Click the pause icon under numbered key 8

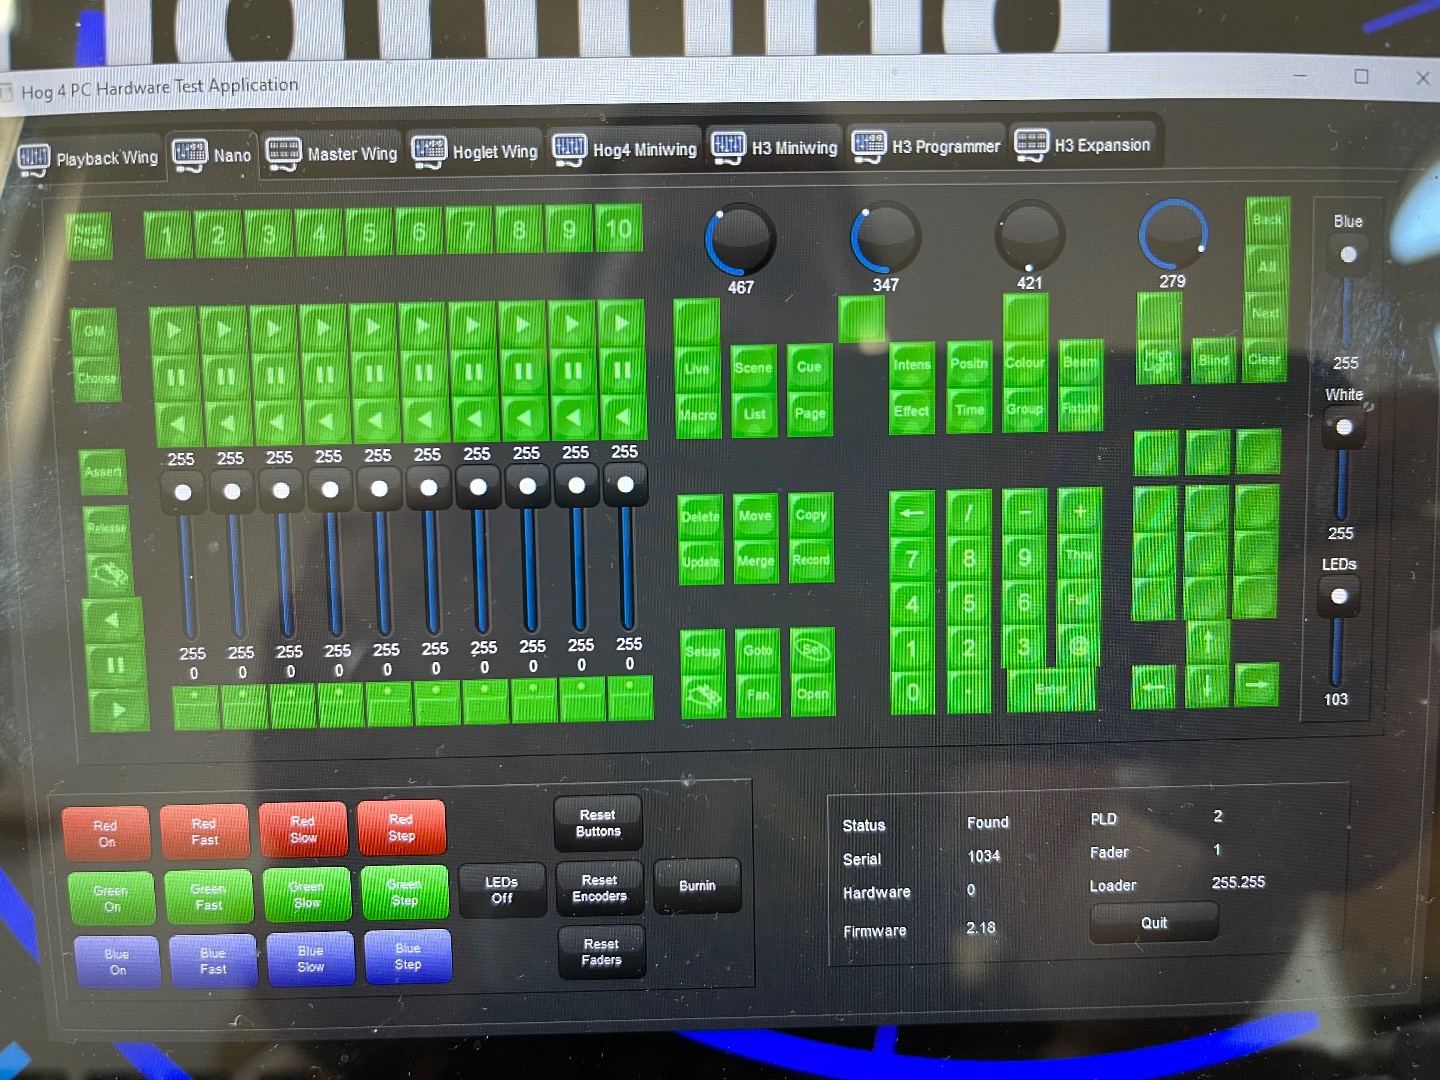(x=523, y=371)
